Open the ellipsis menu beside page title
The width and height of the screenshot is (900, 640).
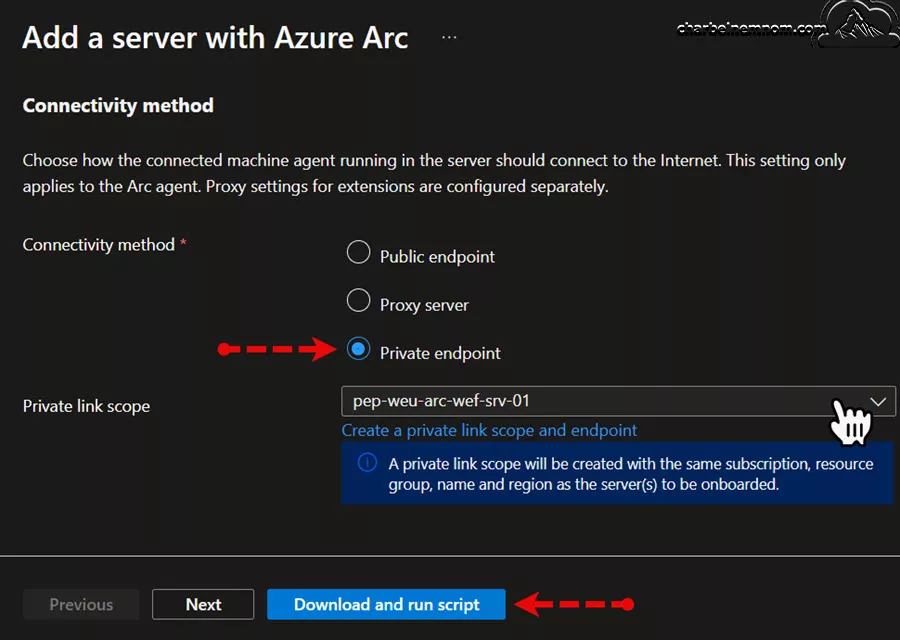[449, 38]
